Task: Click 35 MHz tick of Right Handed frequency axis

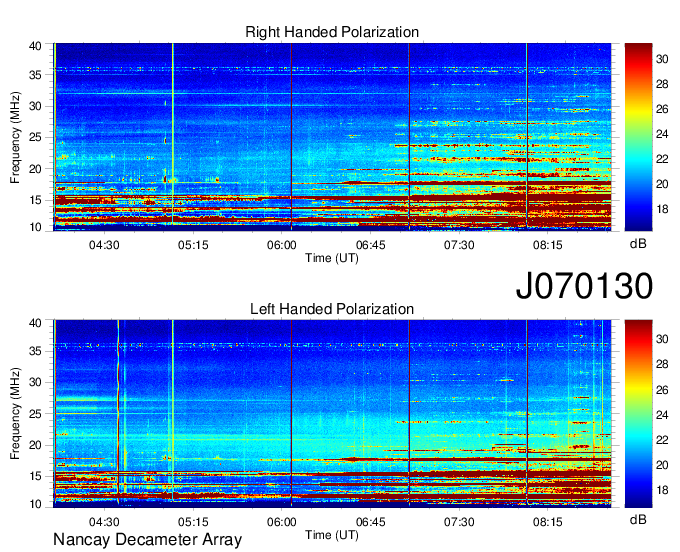Action: point(35,75)
